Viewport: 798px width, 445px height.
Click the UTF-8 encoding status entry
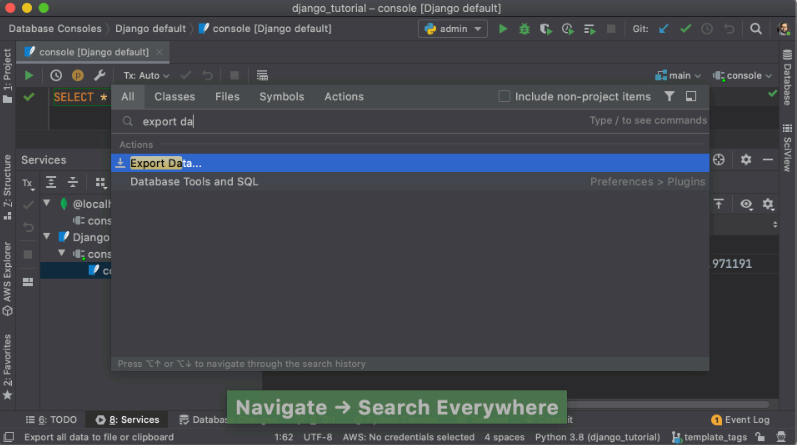click(x=318, y=437)
